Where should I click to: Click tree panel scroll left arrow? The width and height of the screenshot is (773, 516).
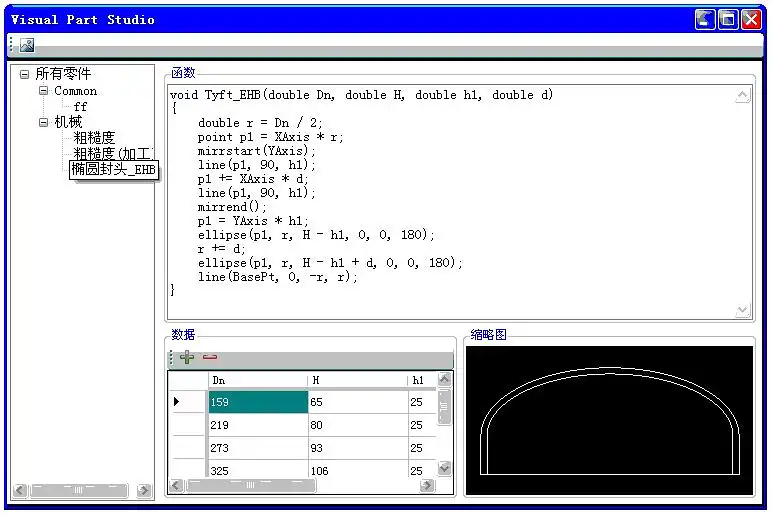click(x=20, y=491)
